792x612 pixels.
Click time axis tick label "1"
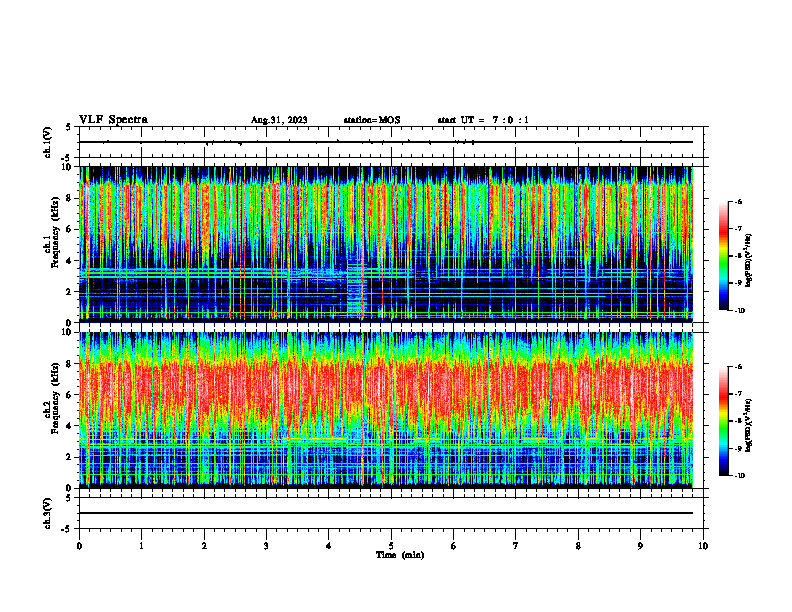click(141, 546)
